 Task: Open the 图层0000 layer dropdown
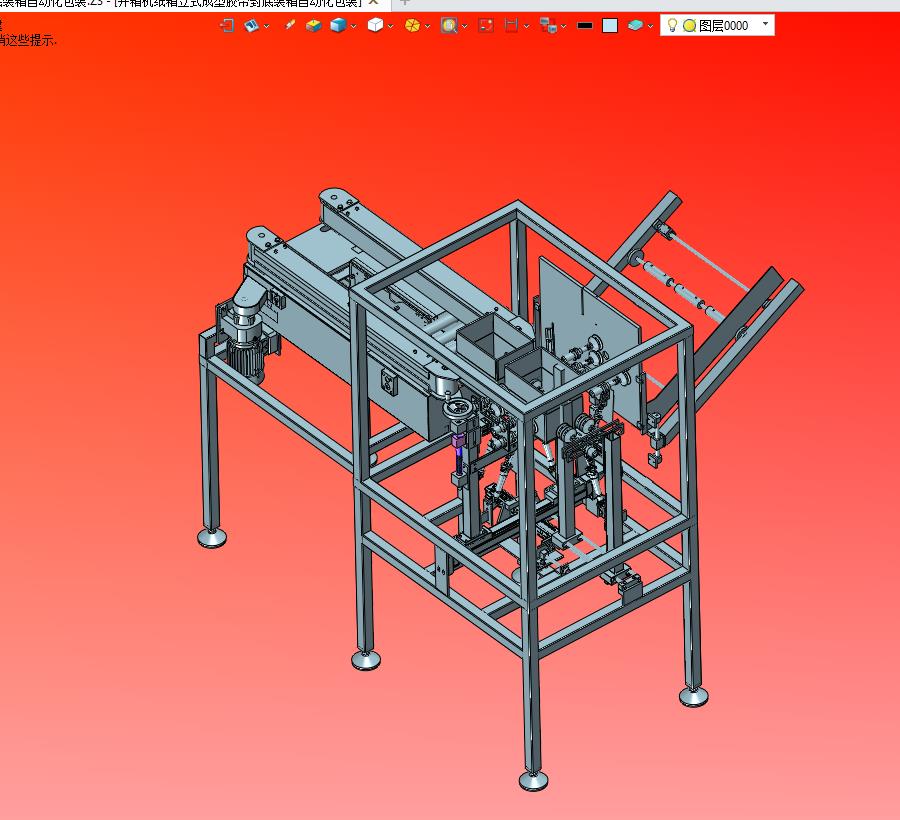[x=765, y=24]
